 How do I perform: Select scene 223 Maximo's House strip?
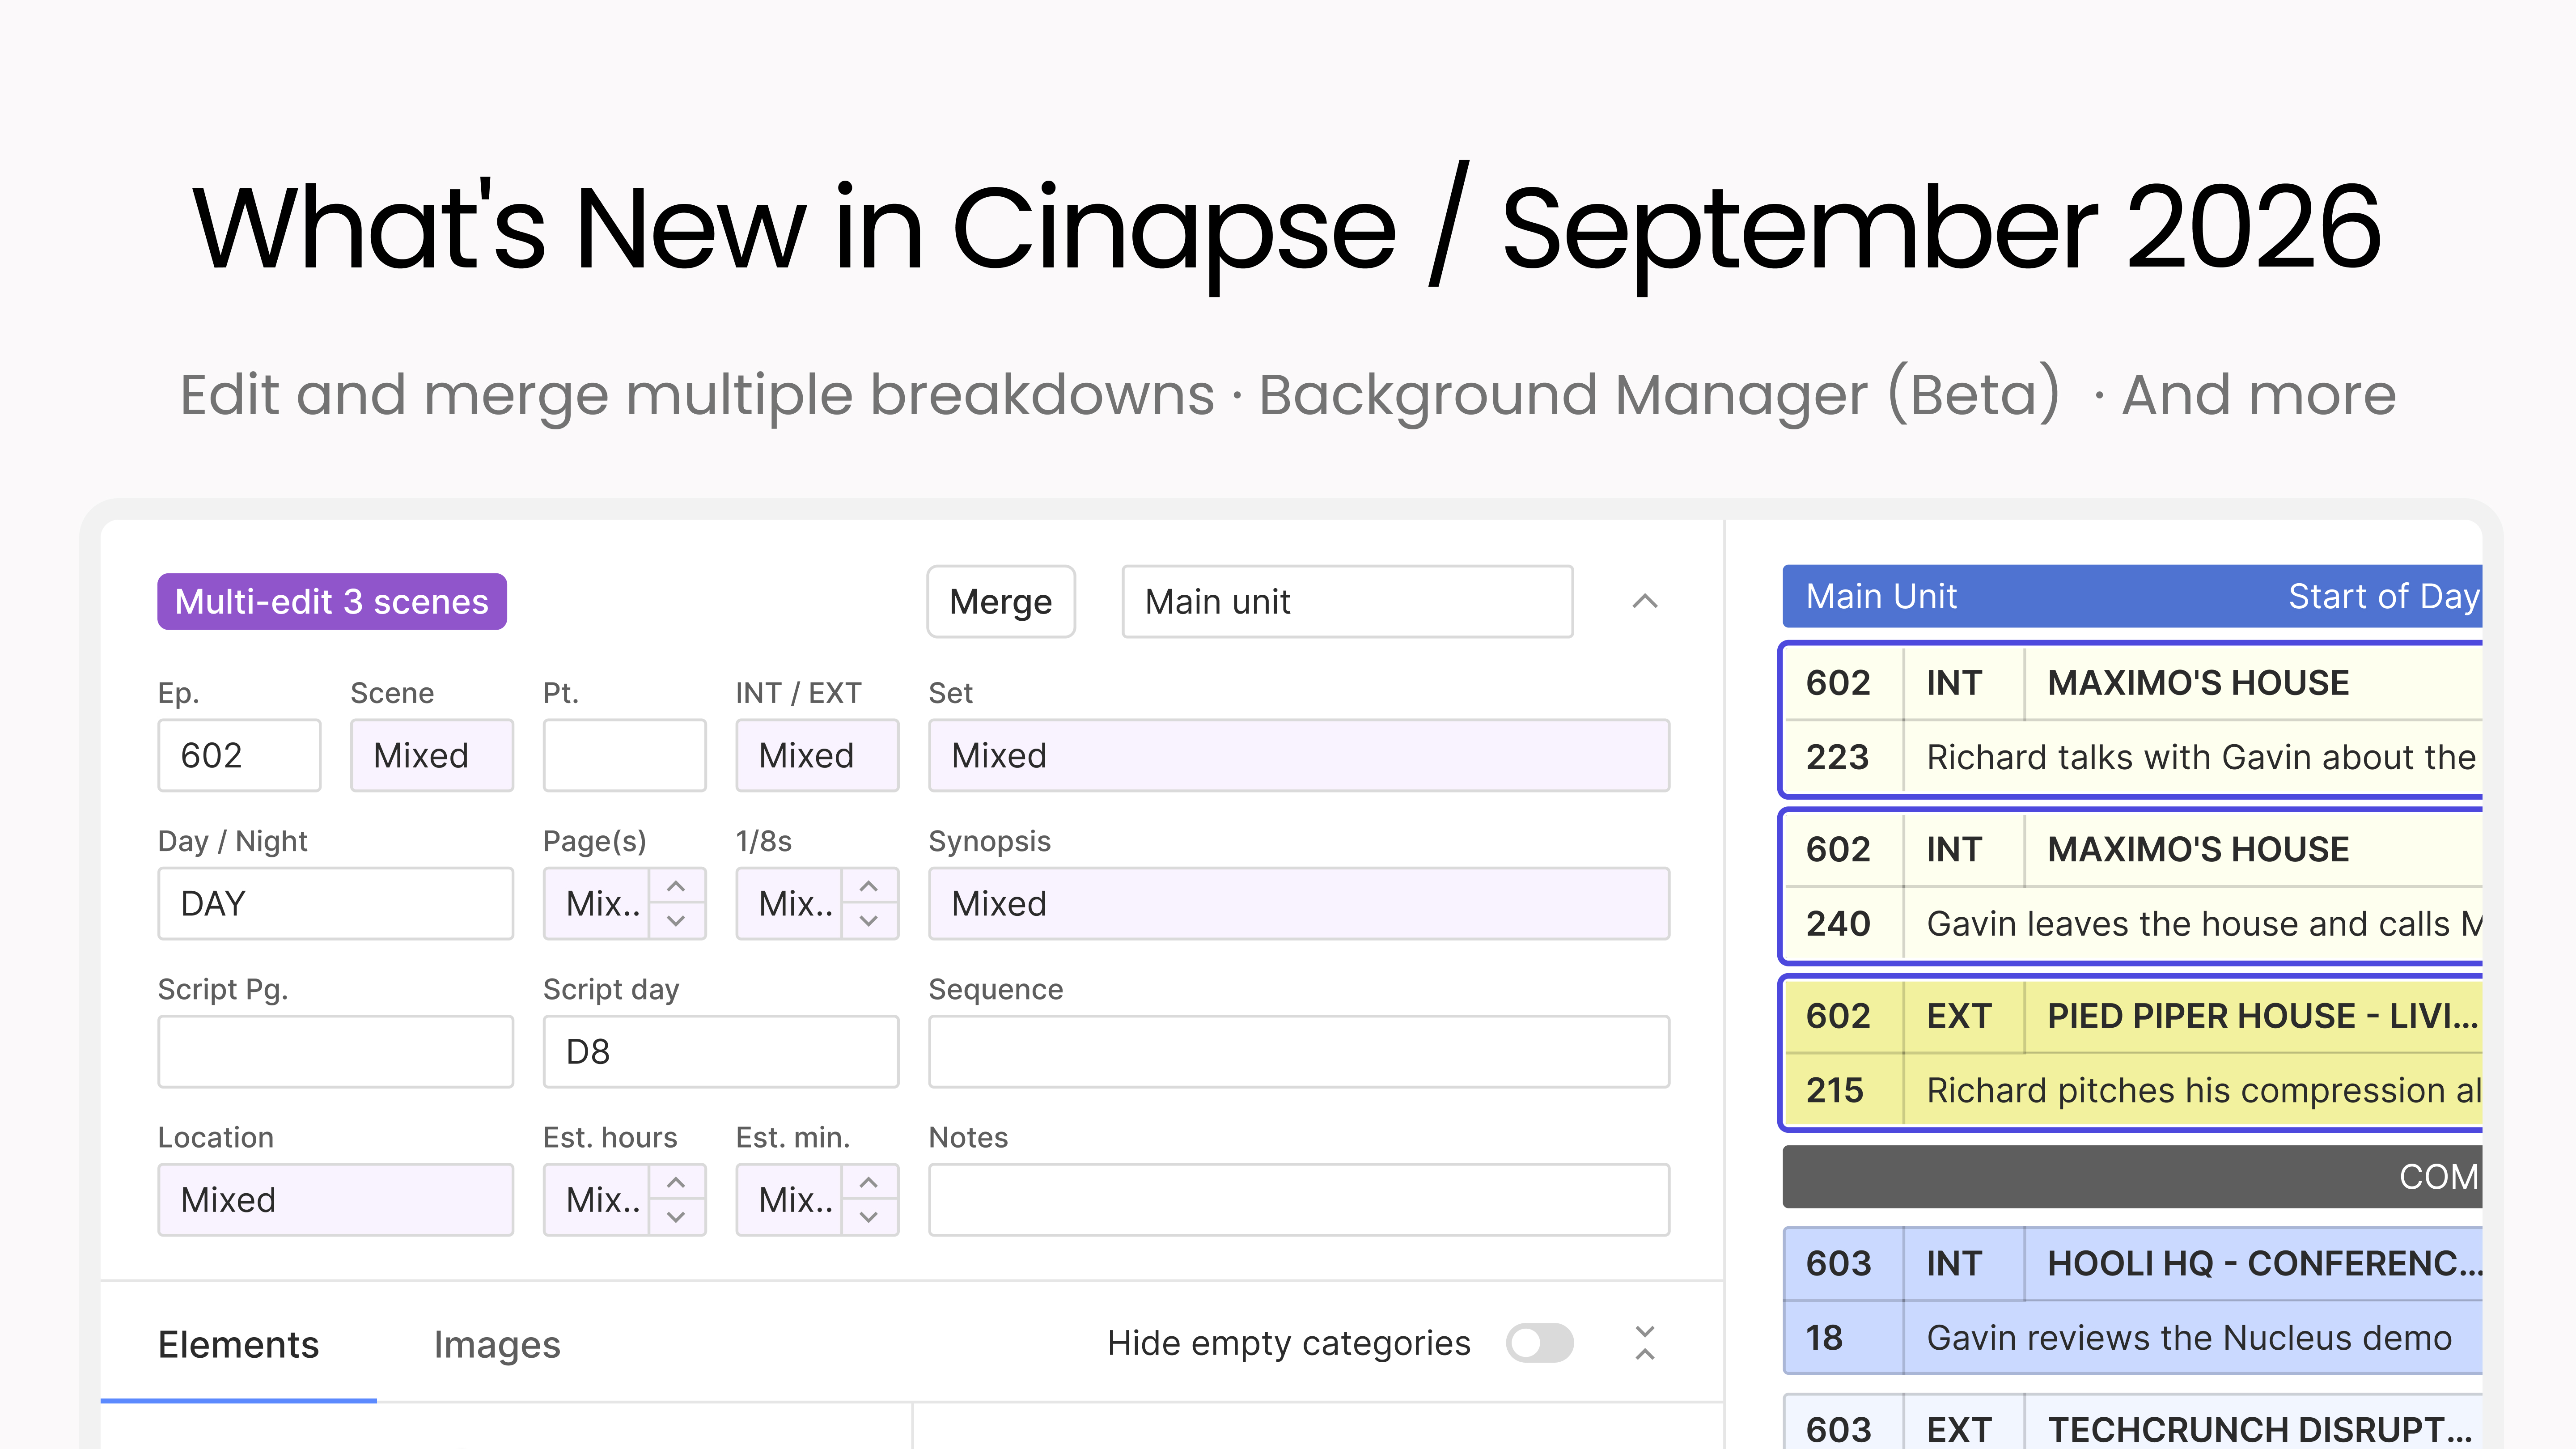pos(2133,720)
